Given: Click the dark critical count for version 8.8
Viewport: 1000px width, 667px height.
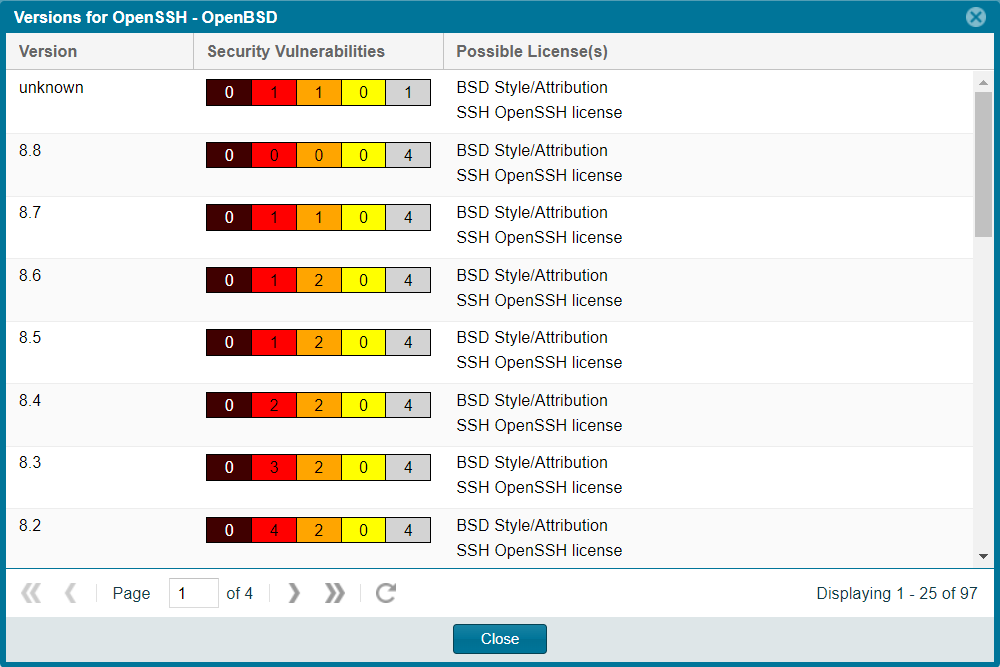Looking at the screenshot, I should click(229, 155).
